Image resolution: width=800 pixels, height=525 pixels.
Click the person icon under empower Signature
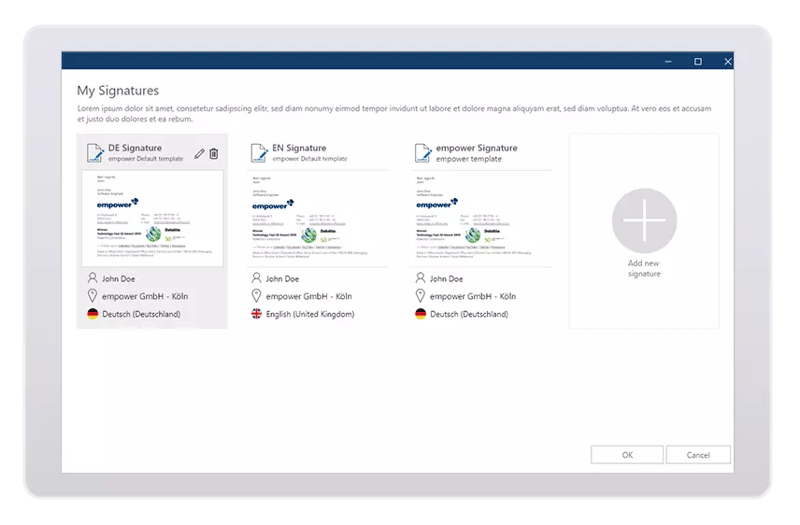[x=420, y=278]
